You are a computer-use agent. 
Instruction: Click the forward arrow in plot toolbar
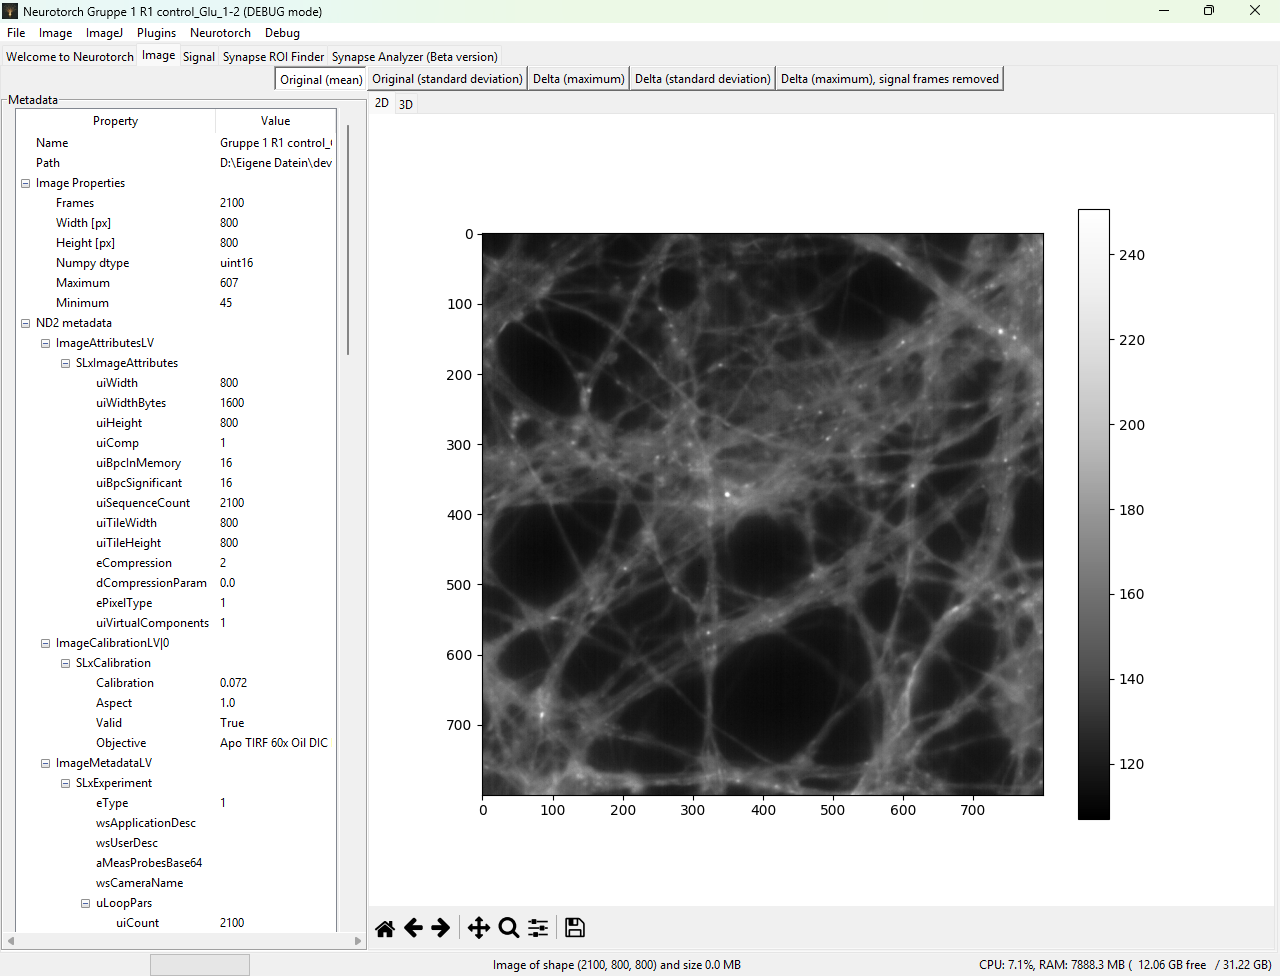tap(440, 929)
